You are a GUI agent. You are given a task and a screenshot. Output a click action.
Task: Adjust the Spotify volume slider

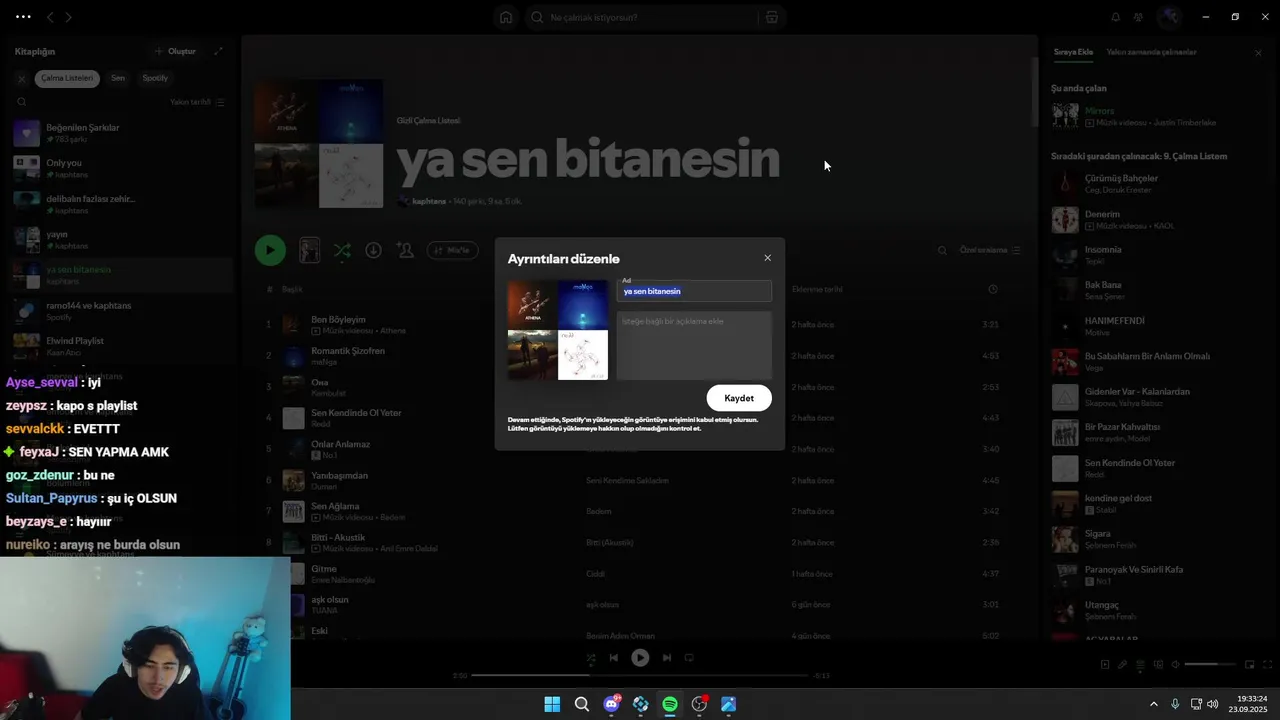click(1210, 664)
